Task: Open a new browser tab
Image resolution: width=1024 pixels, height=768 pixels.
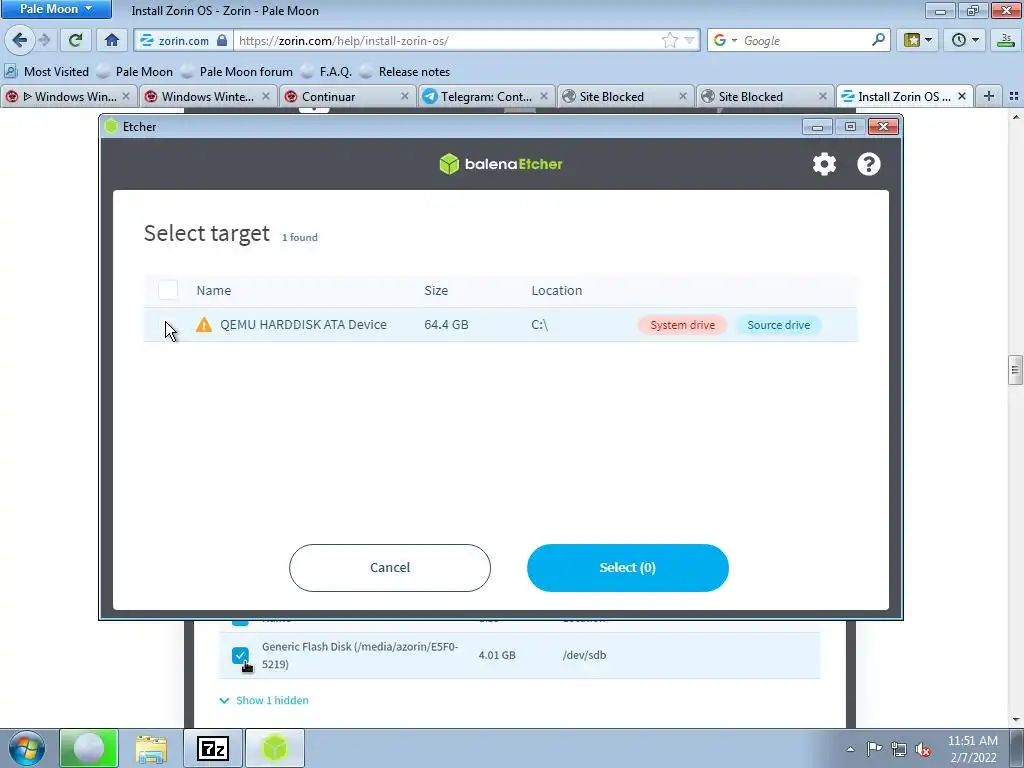Action: pos(989,96)
